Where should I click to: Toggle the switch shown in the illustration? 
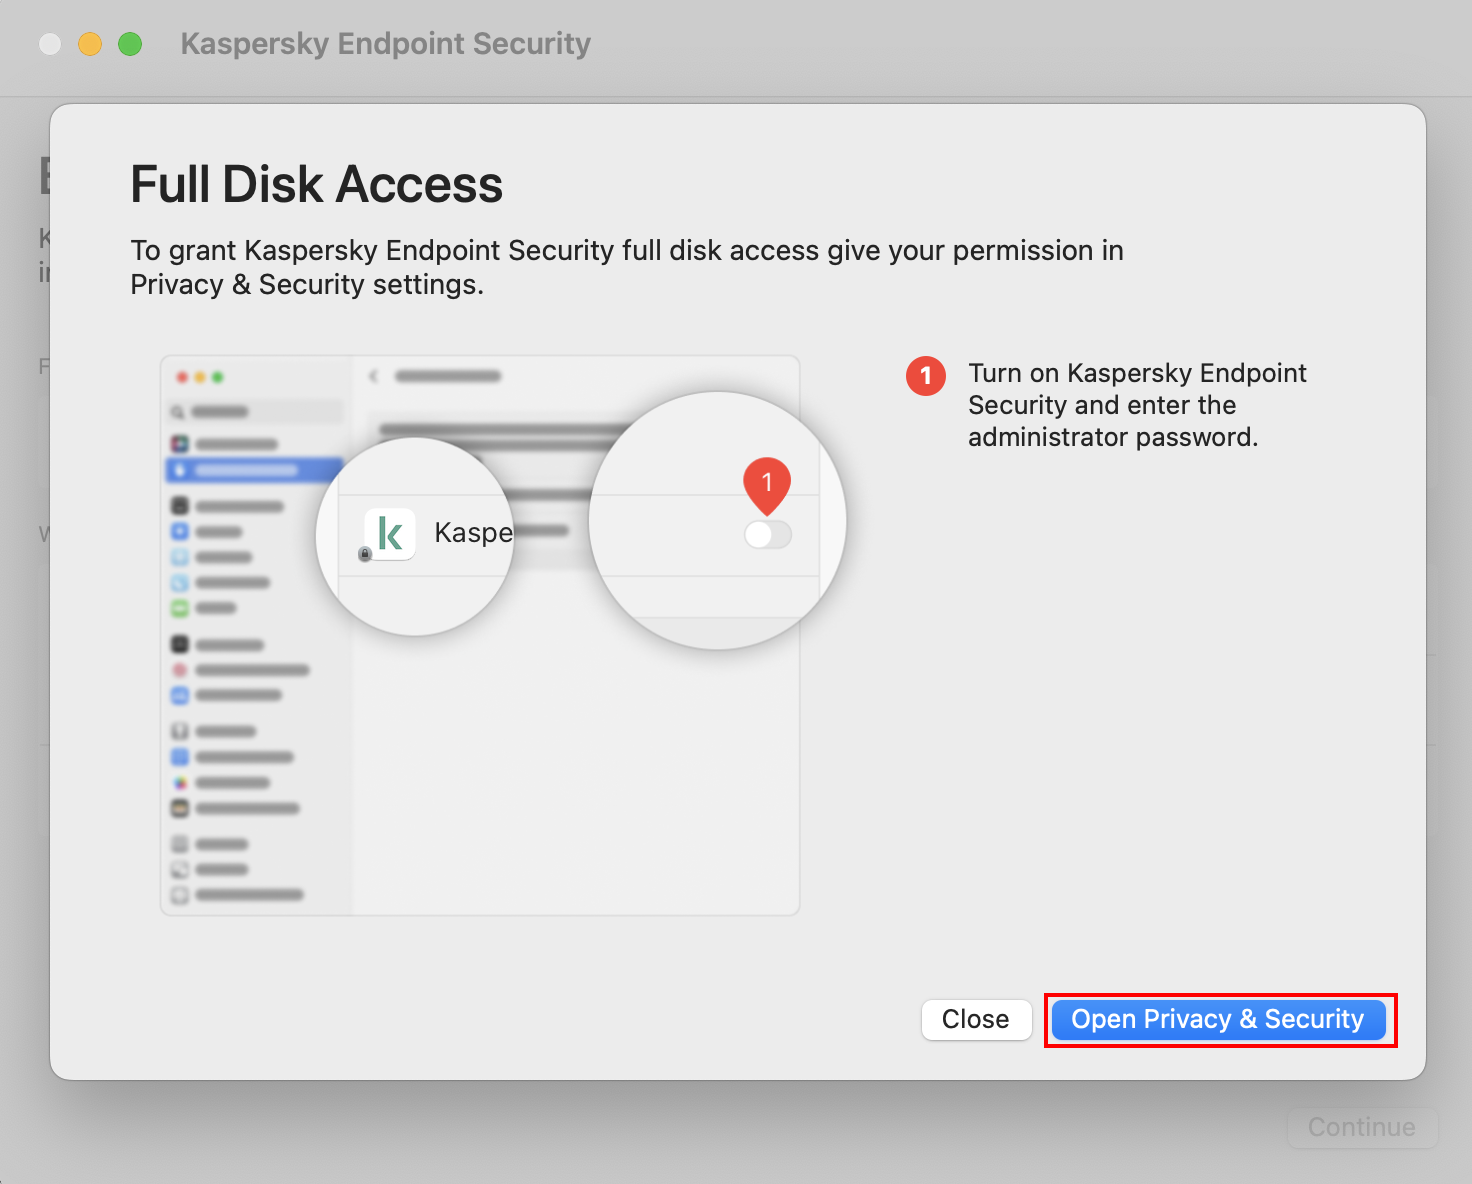pyautogui.click(x=768, y=535)
